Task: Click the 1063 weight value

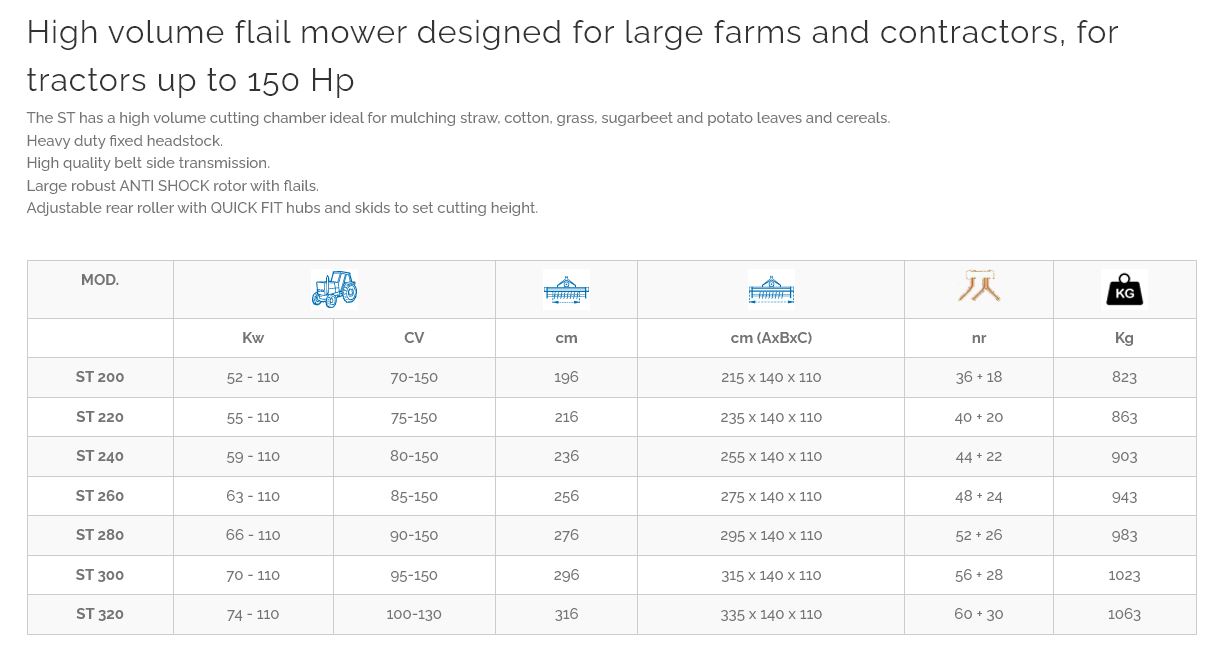Action: [1124, 614]
